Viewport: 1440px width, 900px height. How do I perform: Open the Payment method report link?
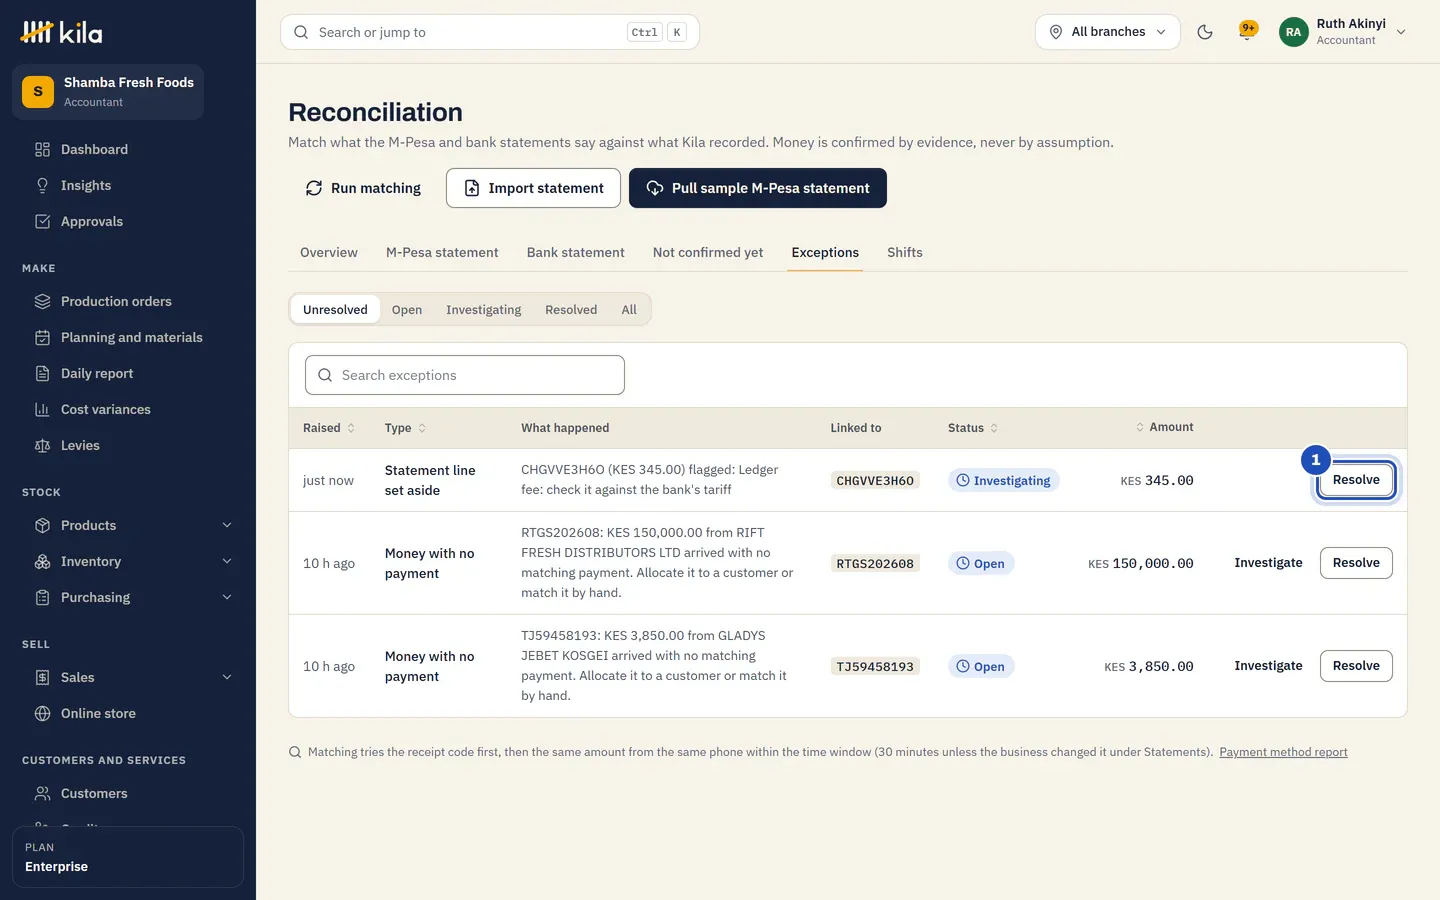point(1283,752)
